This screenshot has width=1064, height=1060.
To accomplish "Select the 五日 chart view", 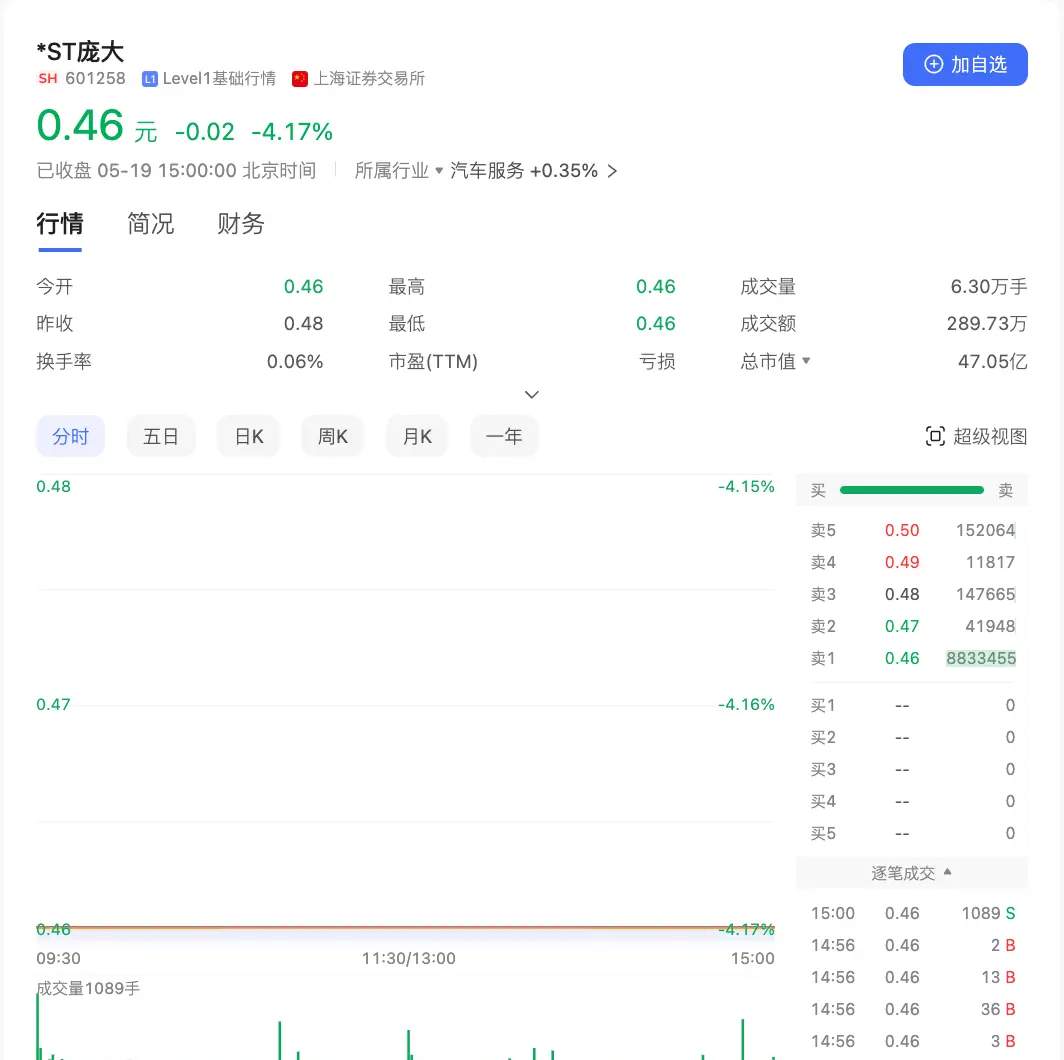I will (161, 436).
